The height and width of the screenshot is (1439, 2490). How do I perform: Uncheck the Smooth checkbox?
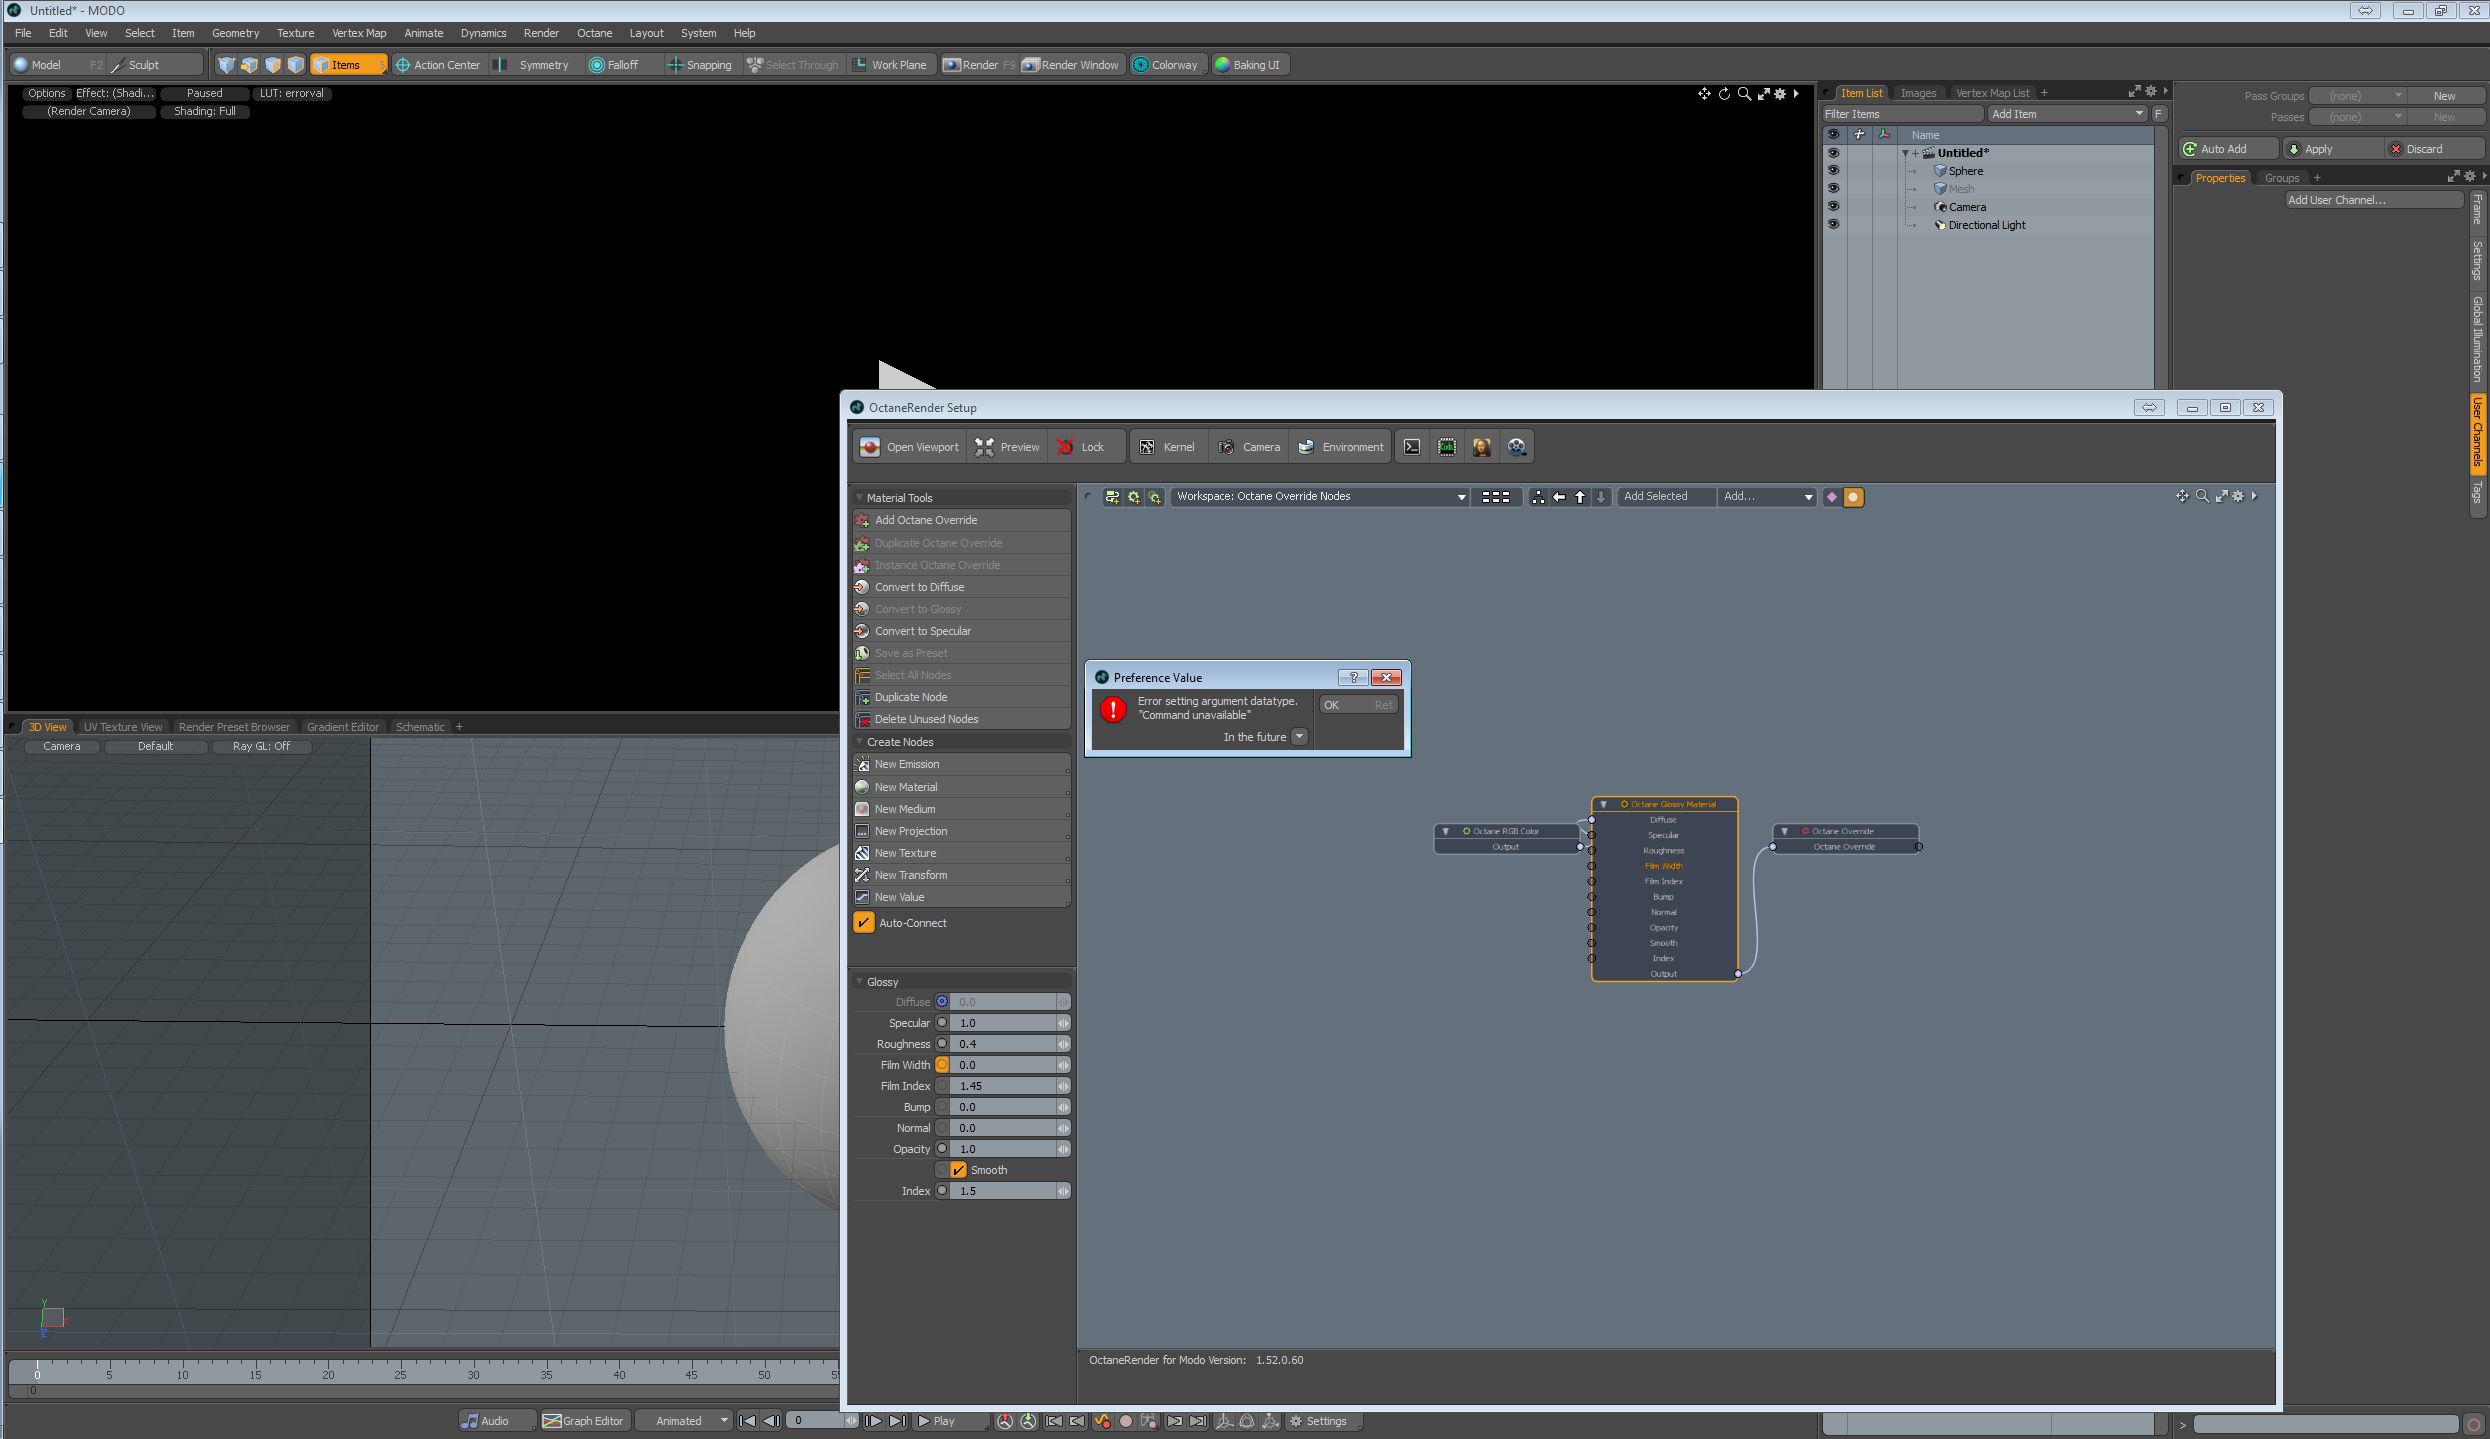tap(959, 1170)
